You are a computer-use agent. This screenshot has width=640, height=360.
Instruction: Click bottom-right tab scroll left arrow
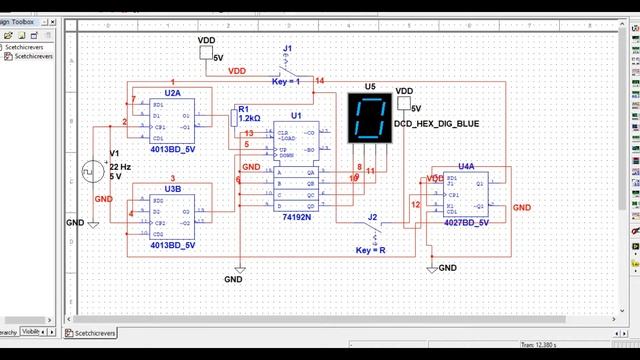point(617,334)
